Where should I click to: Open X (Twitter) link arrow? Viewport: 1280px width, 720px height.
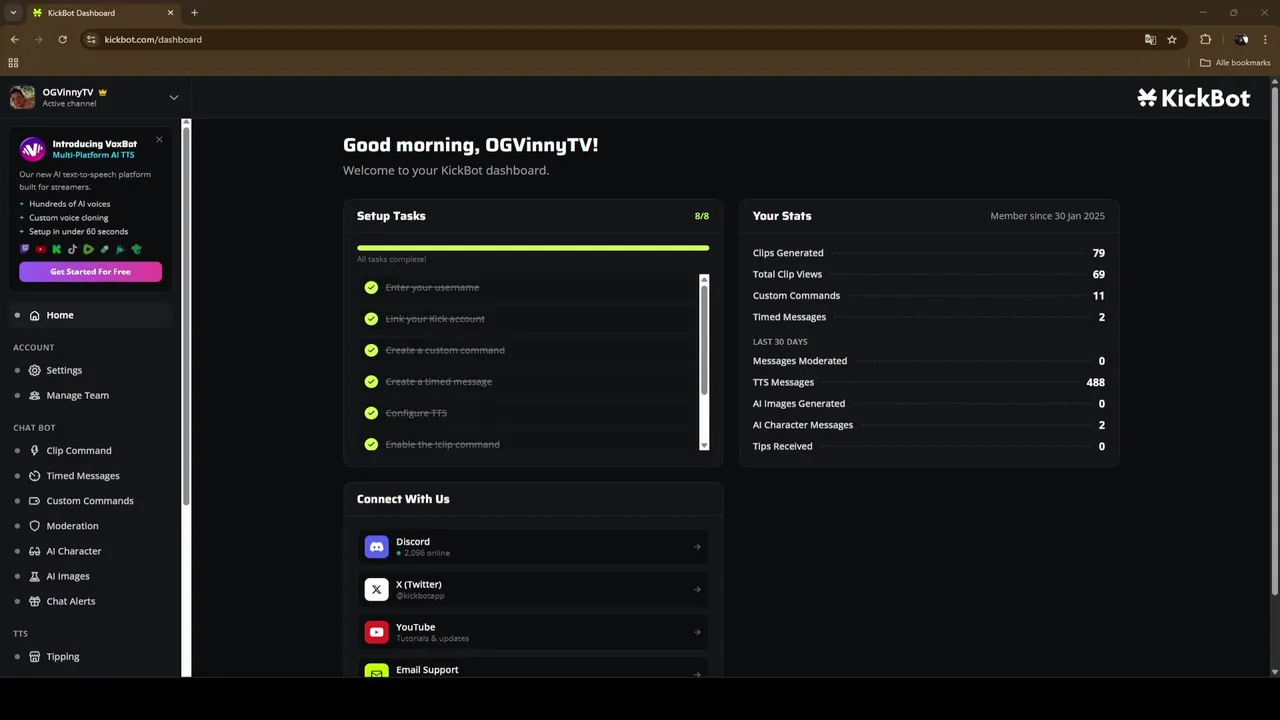click(x=697, y=590)
